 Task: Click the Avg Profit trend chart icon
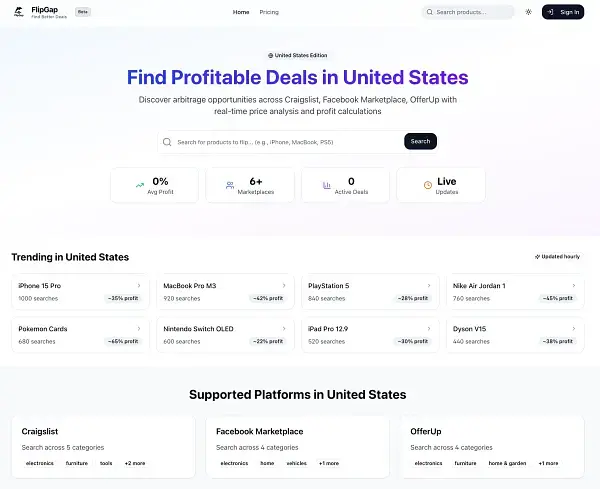(140, 185)
